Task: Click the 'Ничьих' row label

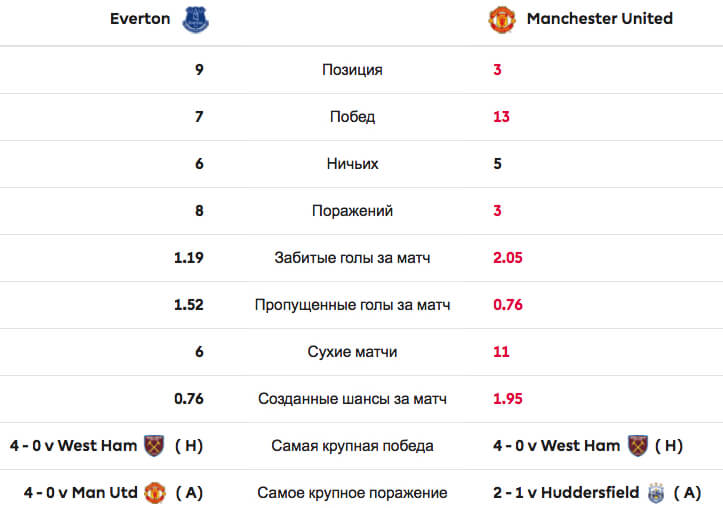Action: point(352,164)
